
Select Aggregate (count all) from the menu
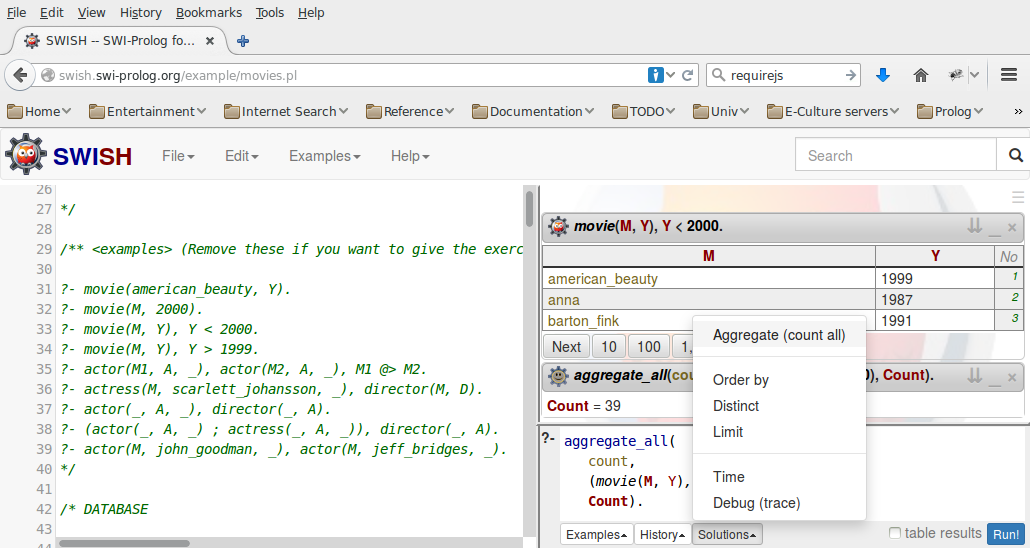[778, 335]
